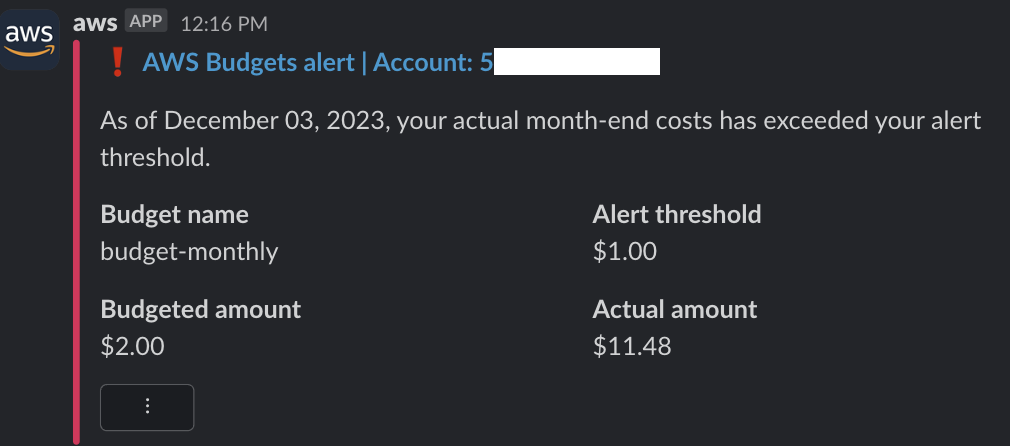This screenshot has height=446, width=1010.
Task: Click the Alert threshold field label
Action: click(x=676, y=214)
